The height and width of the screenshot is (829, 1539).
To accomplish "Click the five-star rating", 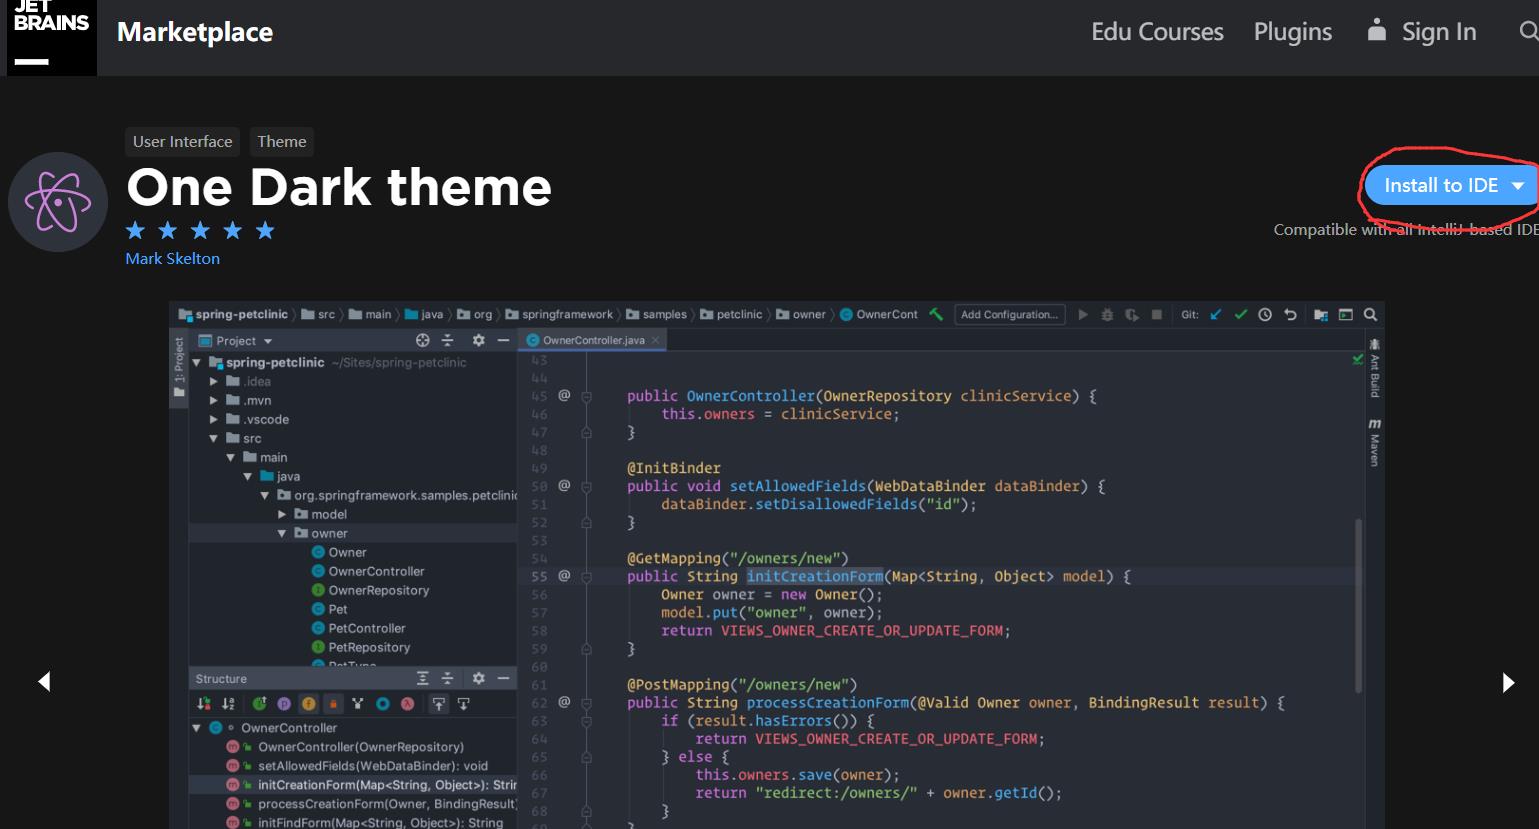I will pos(200,231).
